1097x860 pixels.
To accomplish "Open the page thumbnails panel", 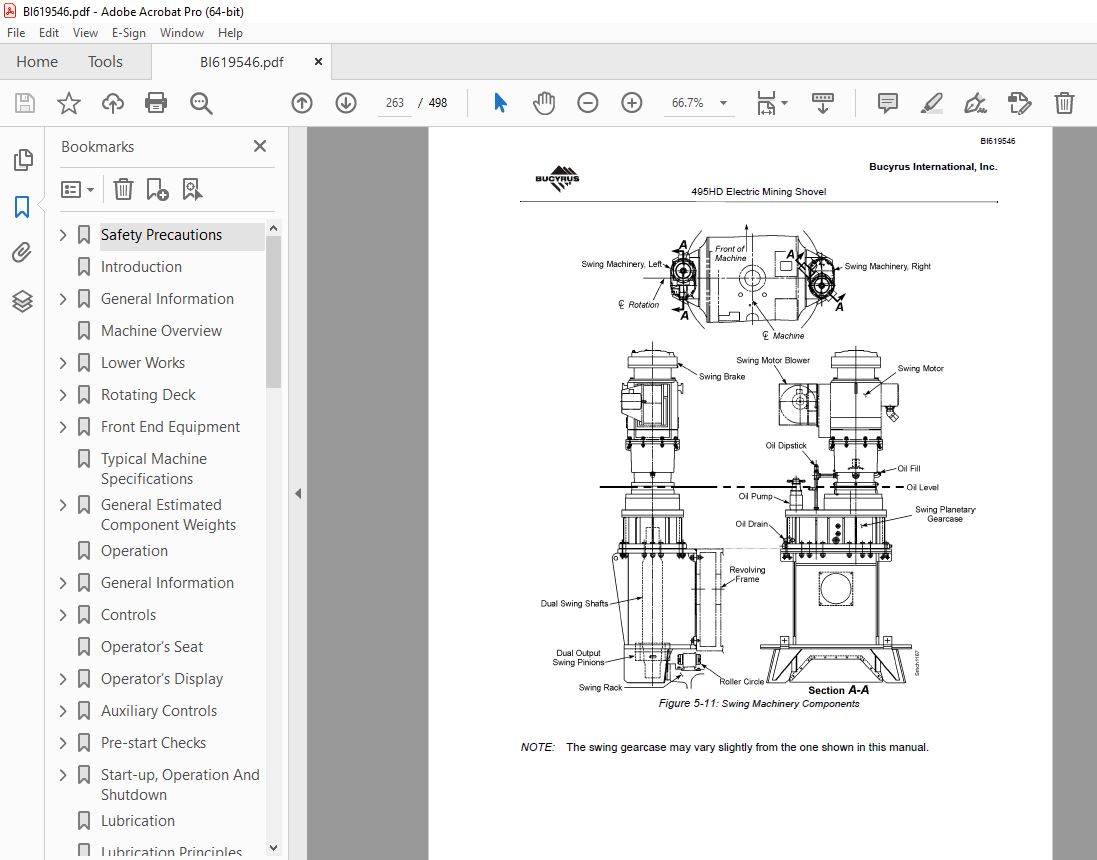I will click(22, 160).
